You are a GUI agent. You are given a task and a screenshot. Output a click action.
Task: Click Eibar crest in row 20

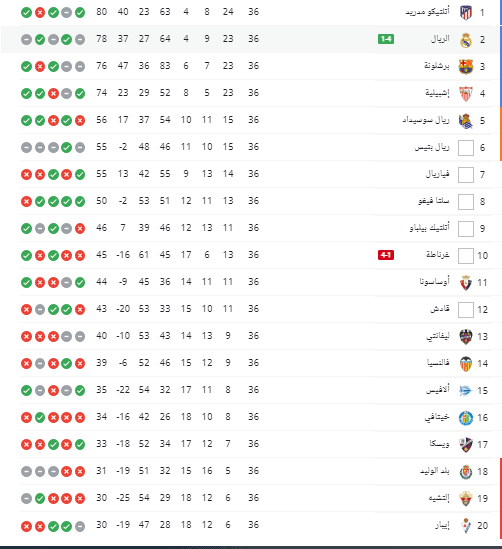coord(466,526)
